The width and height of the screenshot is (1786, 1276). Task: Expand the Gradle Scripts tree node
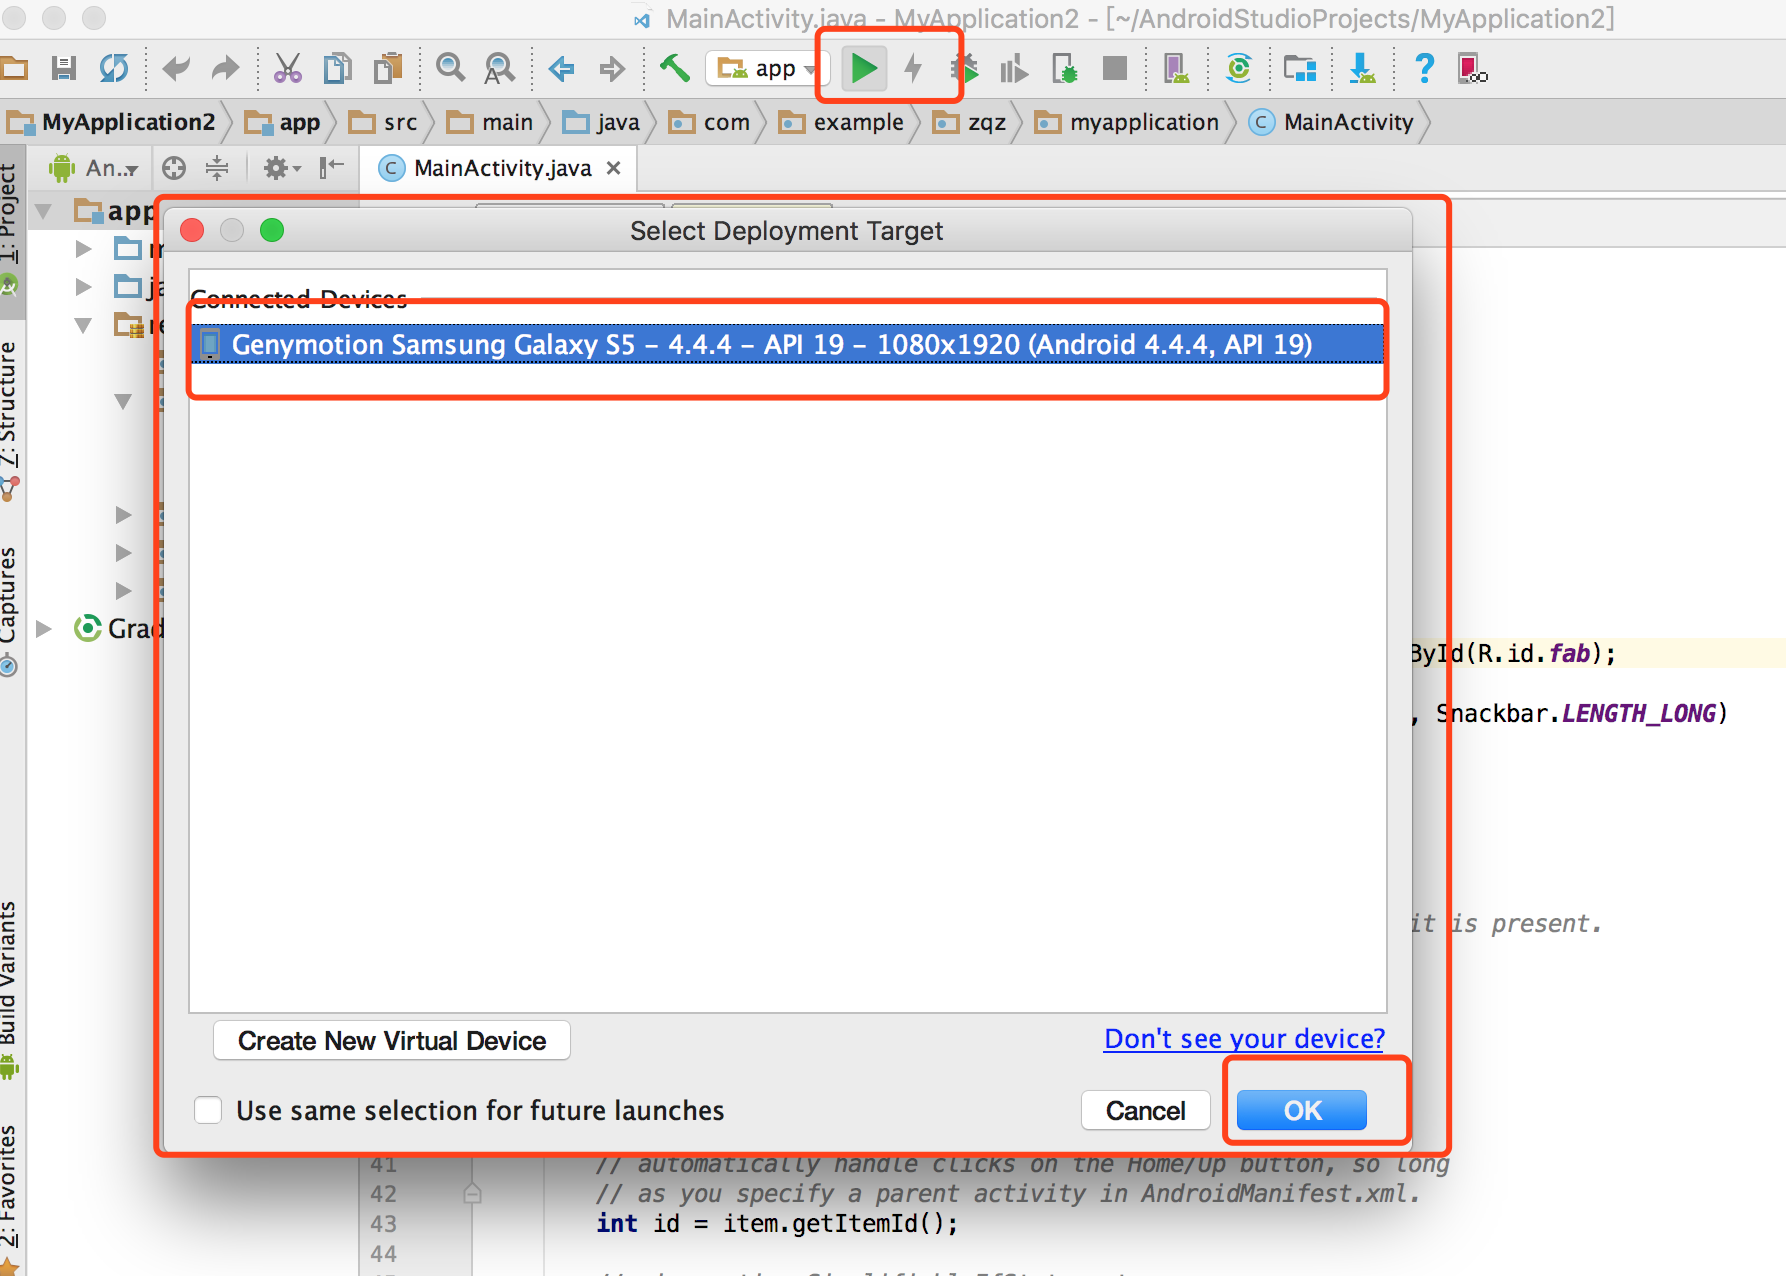pyautogui.click(x=43, y=629)
